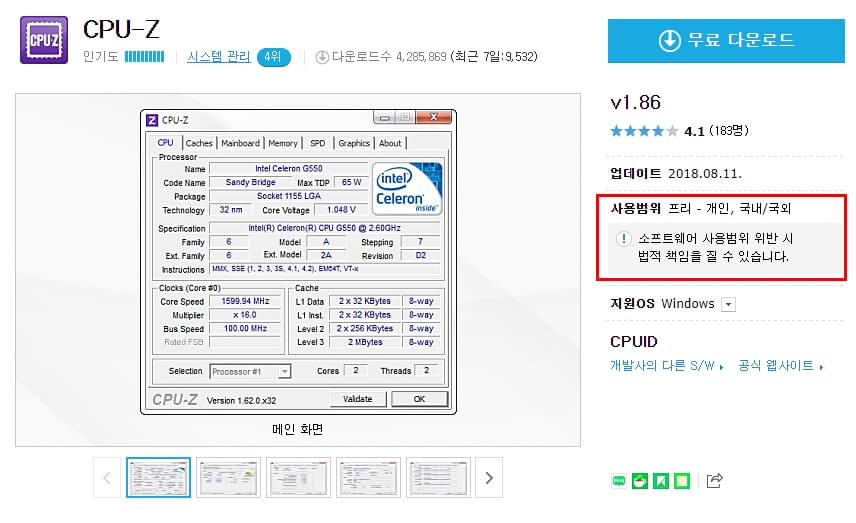The image size is (856, 523).
Task: Click the 1599.94 MHz core speed value
Action: (245, 301)
